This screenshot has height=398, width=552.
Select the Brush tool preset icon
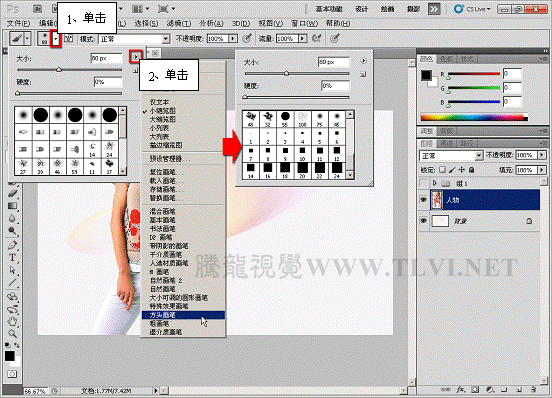click(x=17, y=38)
